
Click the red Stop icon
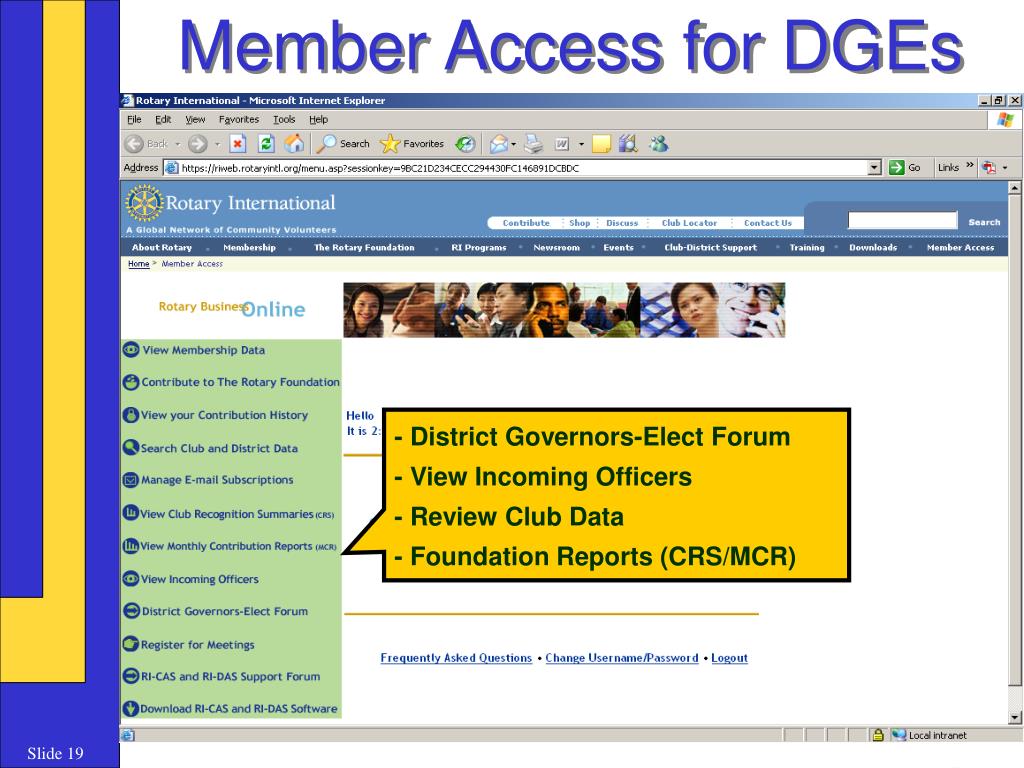click(238, 144)
